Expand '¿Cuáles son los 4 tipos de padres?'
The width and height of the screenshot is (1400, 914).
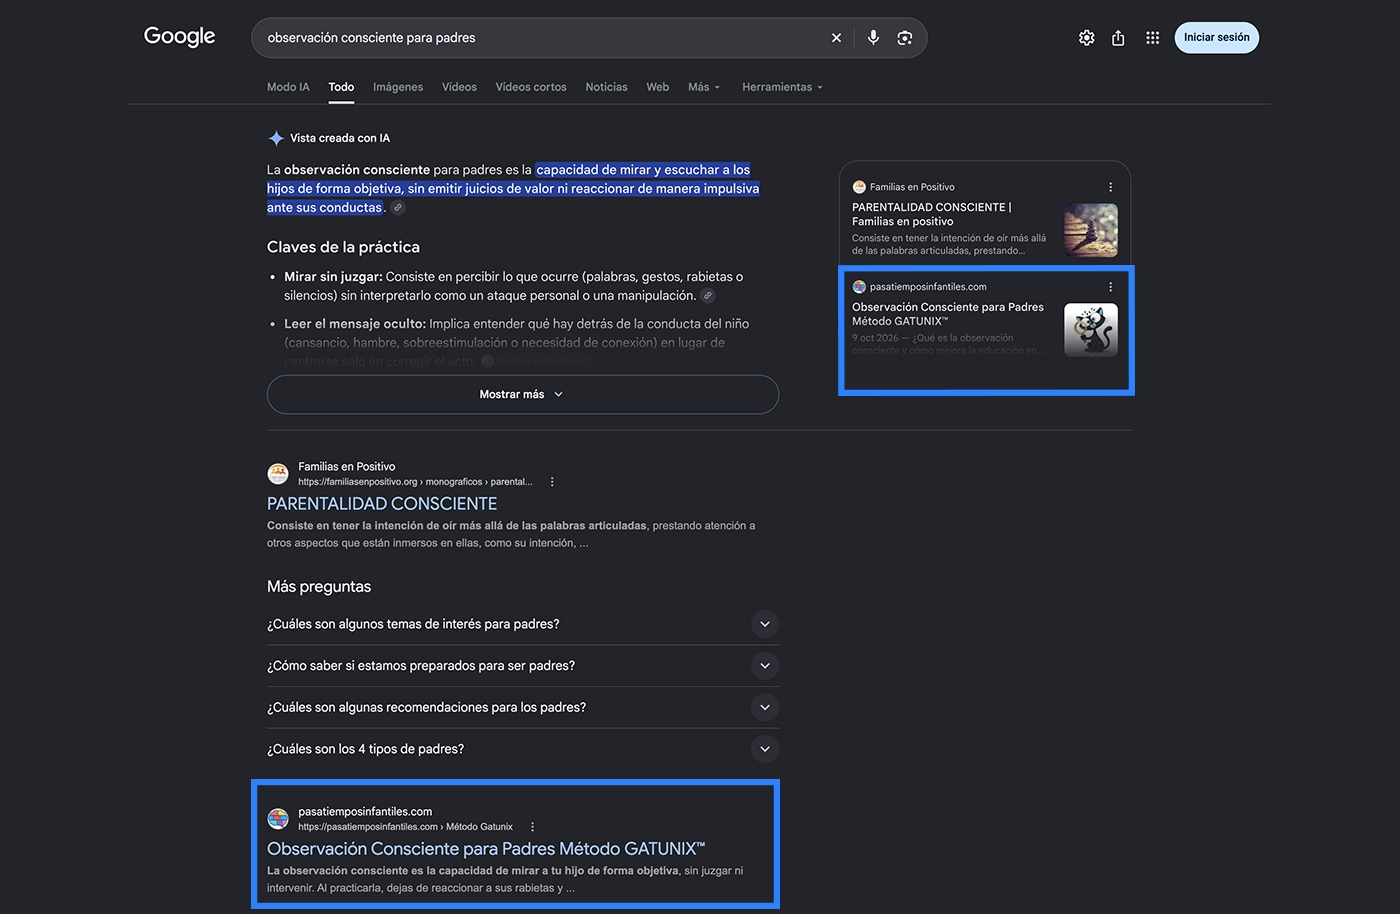[x=523, y=749]
